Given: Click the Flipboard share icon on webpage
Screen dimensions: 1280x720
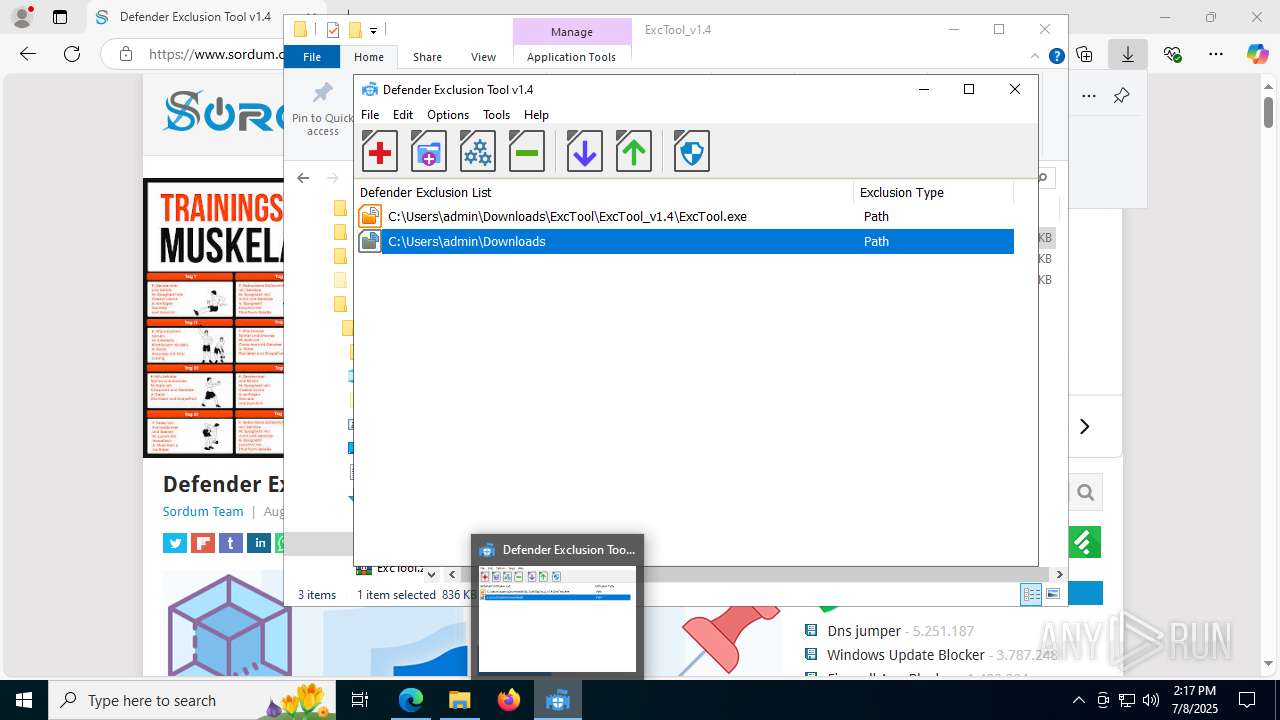Looking at the screenshot, I should [x=203, y=543].
